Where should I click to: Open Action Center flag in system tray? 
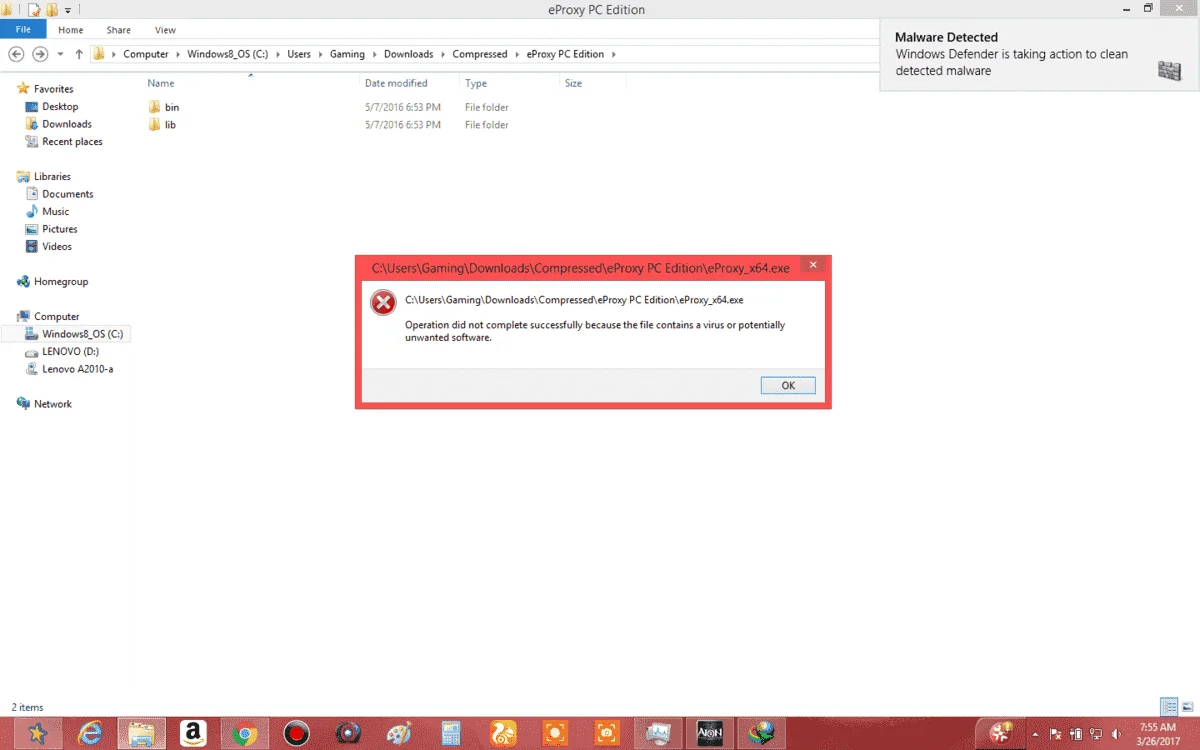[x=1058, y=734]
